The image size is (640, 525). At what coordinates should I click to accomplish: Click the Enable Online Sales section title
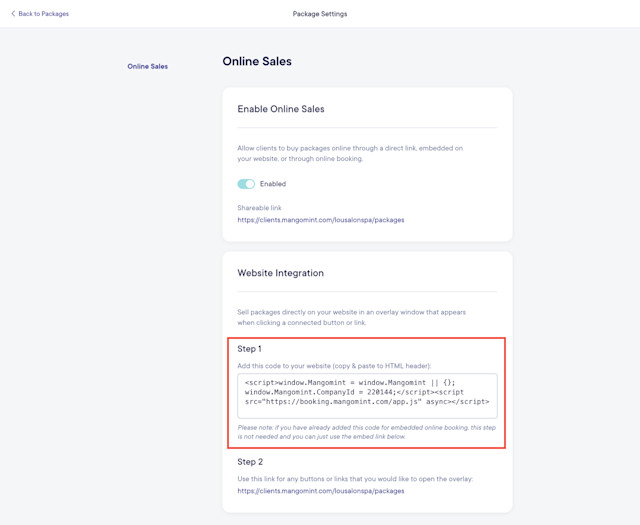pyautogui.click(x=281, y=109)
